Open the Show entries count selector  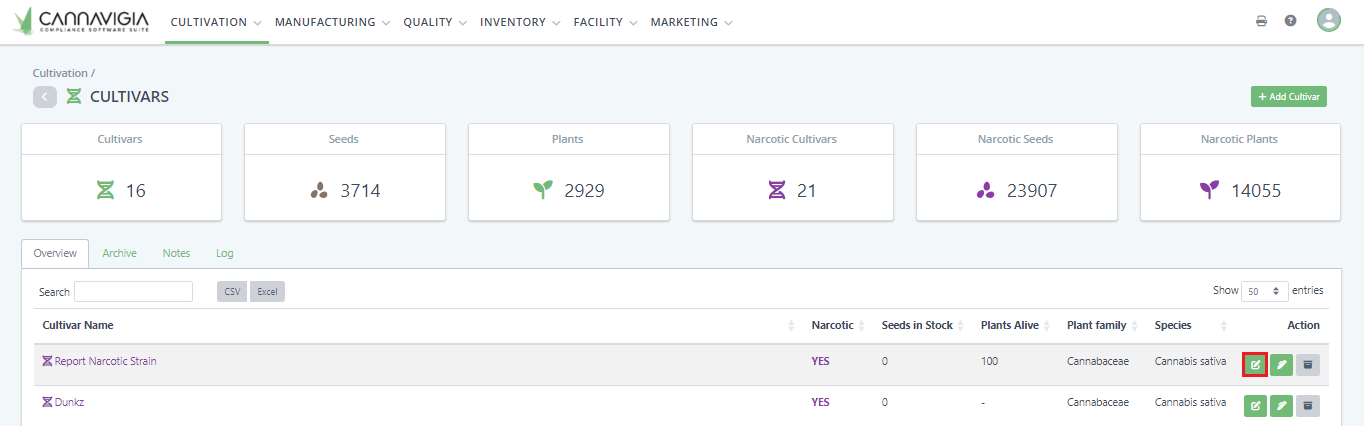point(1264,291)
